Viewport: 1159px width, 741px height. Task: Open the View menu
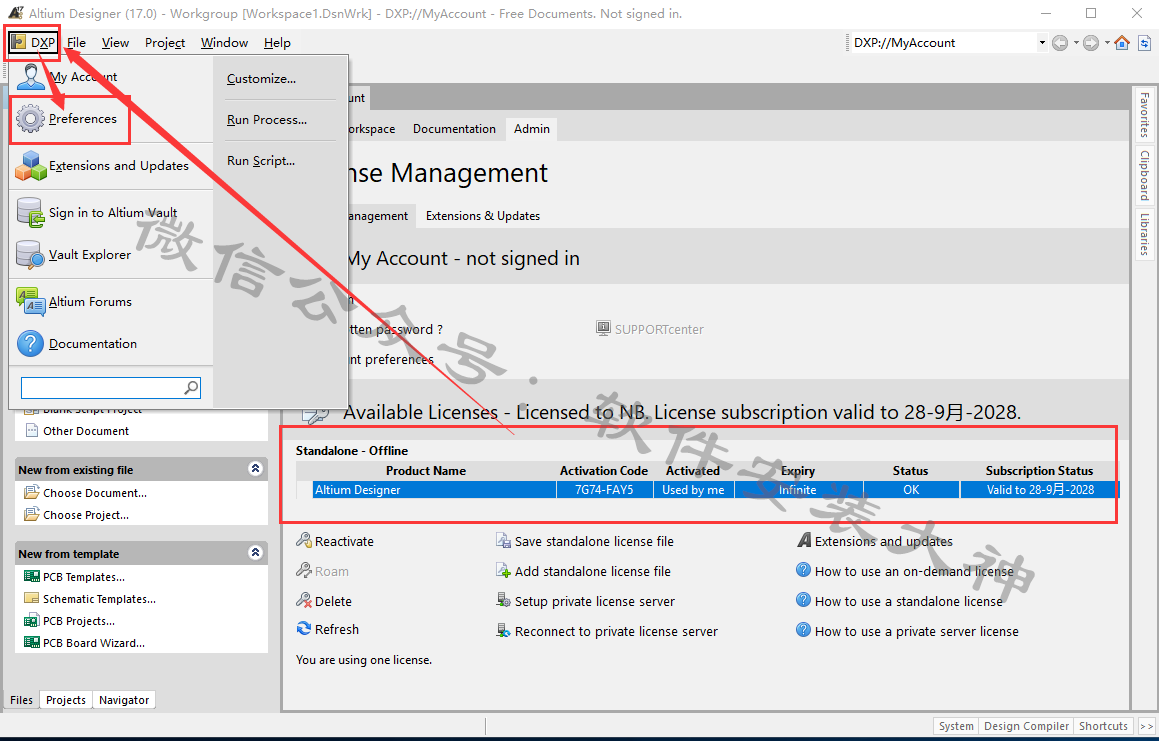[115, 43]
